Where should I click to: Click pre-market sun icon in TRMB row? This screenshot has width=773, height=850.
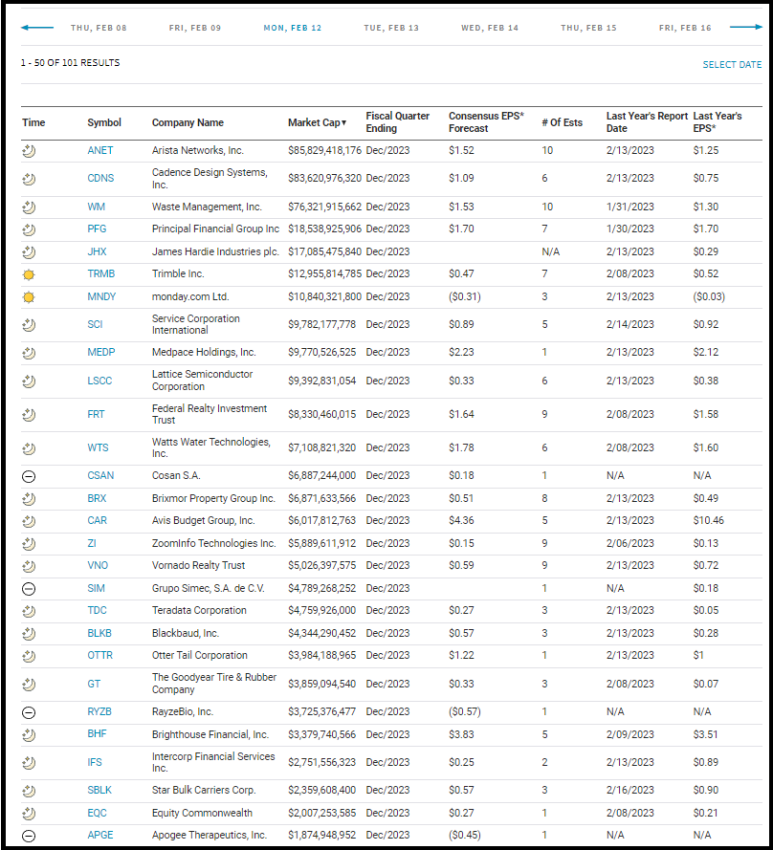click(29, 274)
